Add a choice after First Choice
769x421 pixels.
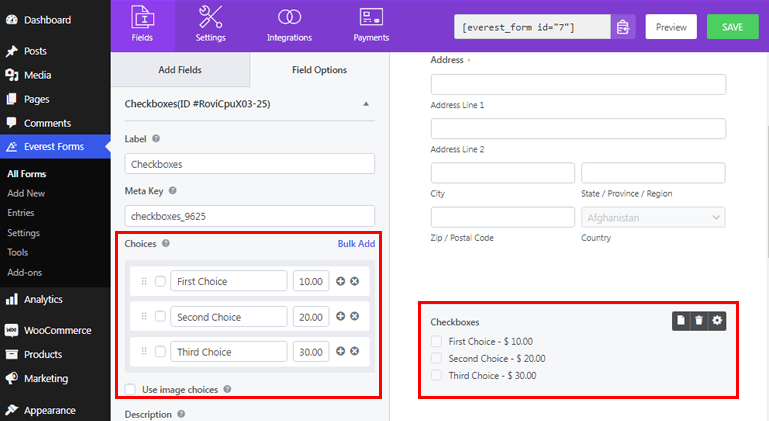340,282
